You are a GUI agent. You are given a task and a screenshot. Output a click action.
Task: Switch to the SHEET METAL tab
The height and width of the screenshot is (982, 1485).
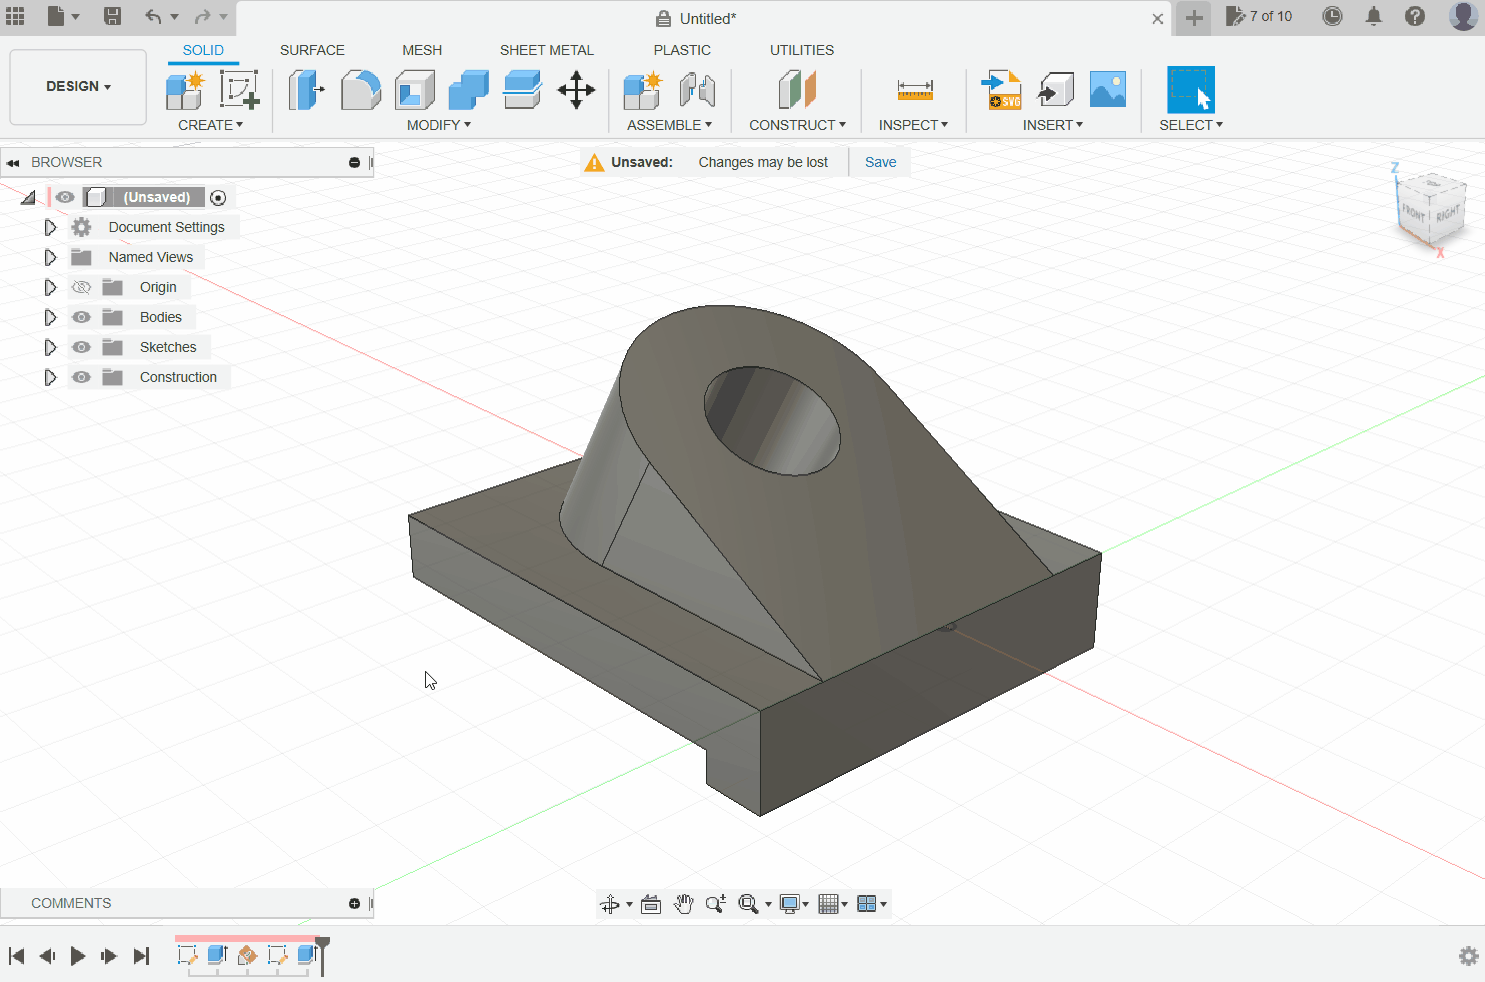[546, 50]
